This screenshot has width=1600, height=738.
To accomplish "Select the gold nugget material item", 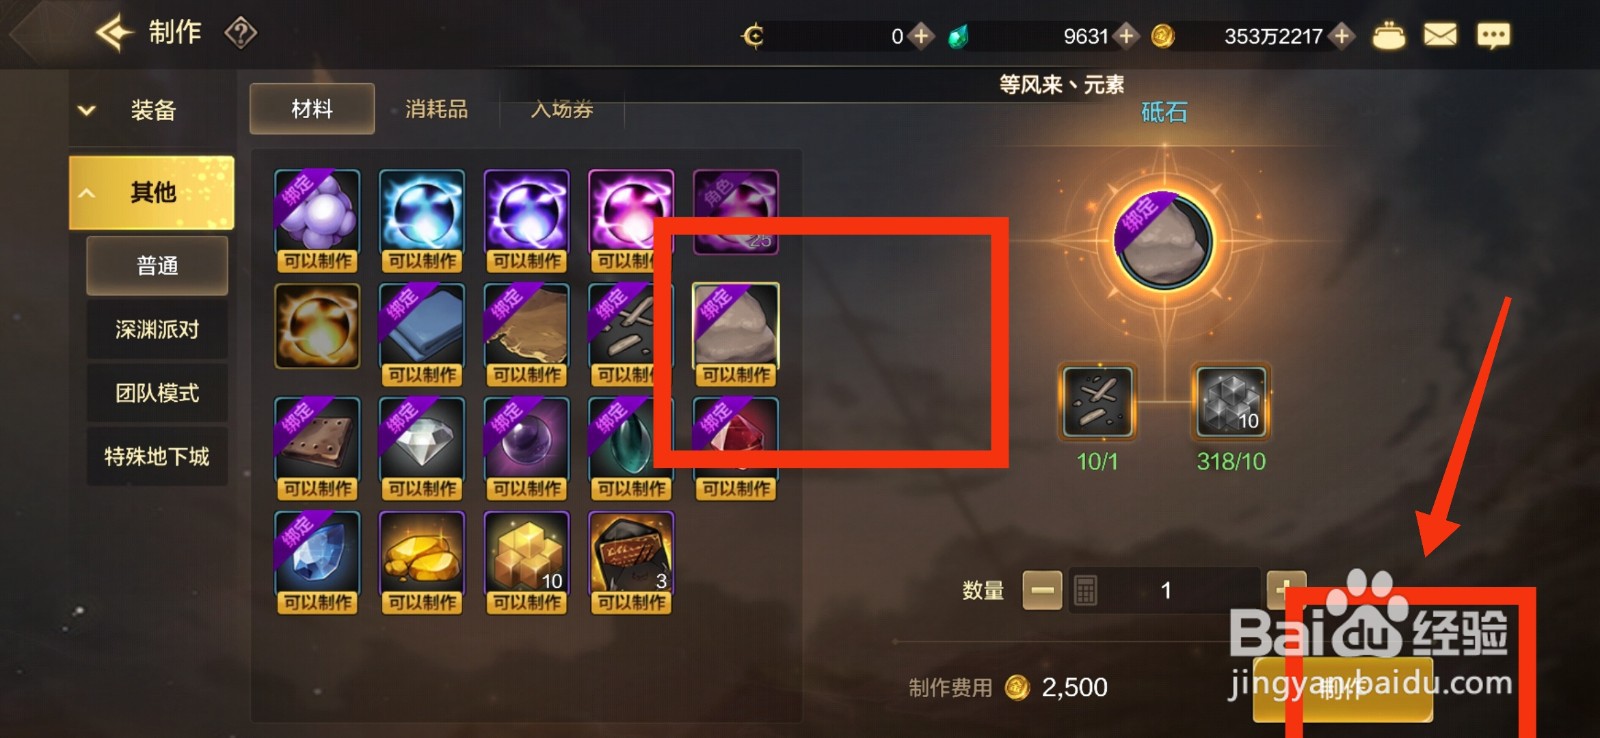I will [x=422, y=562].
